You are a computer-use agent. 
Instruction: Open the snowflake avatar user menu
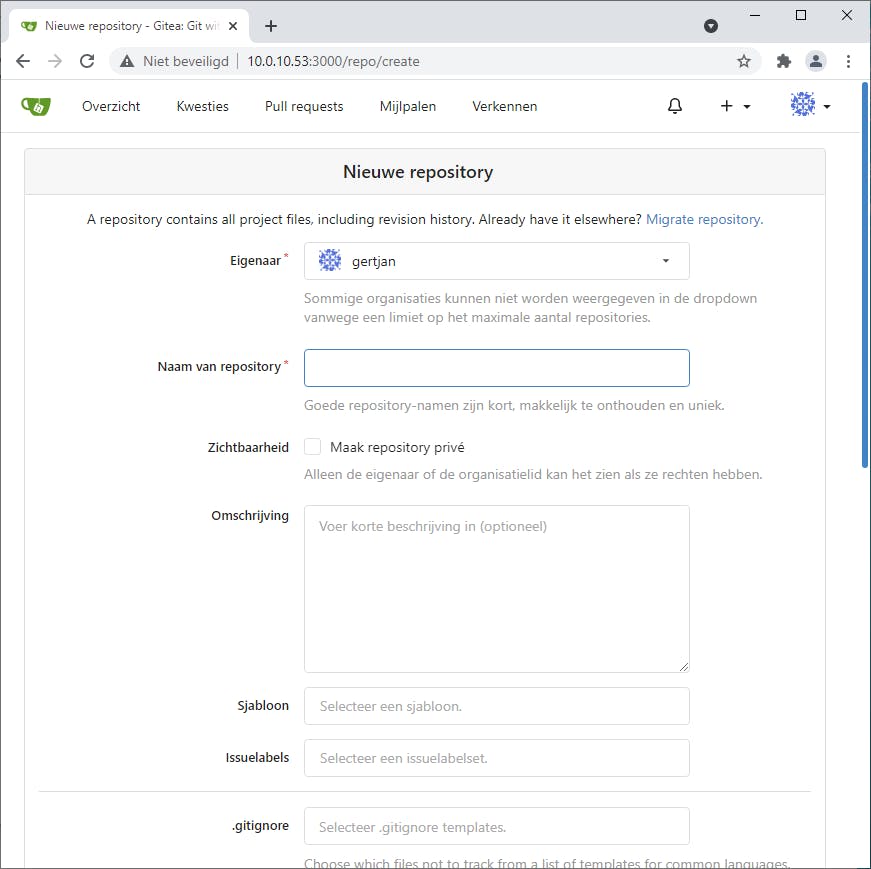click(x=802, y=105)
